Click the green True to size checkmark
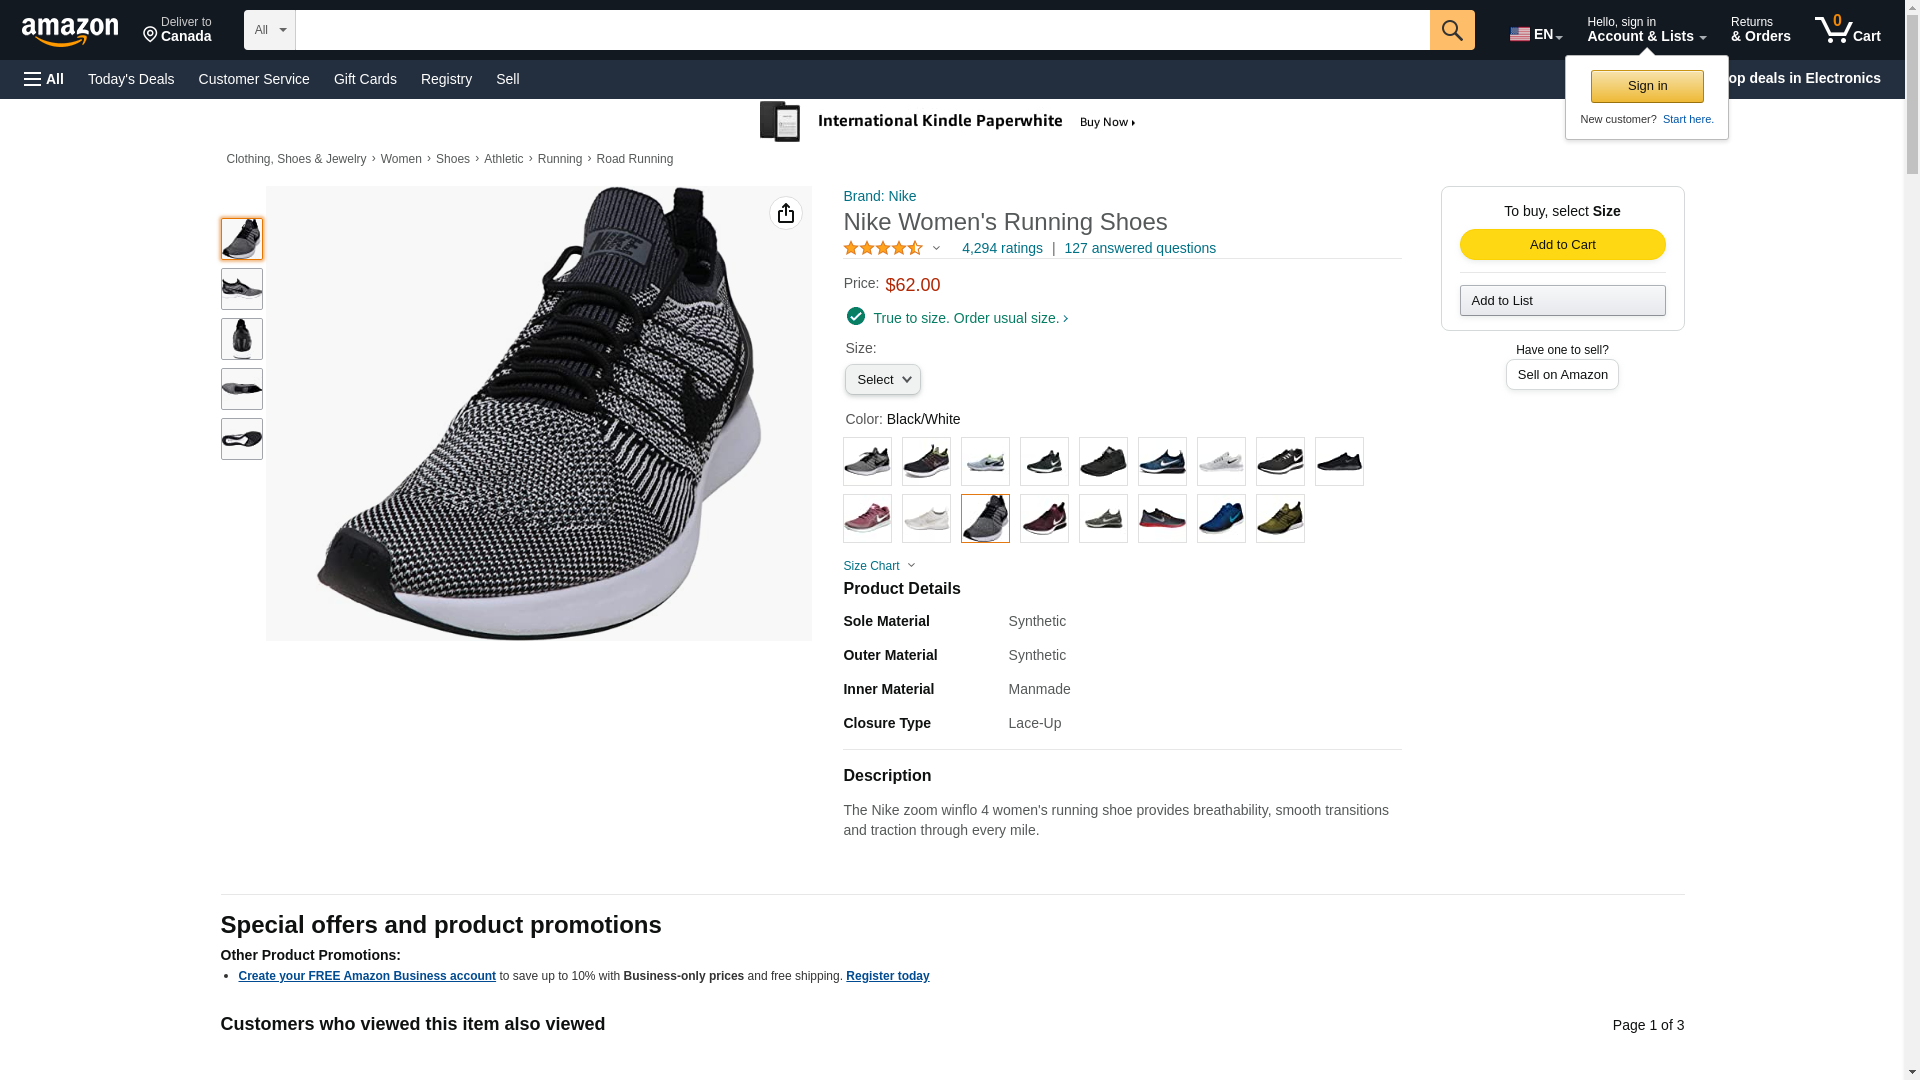The image size is (1920, 1080). [856, 317]
